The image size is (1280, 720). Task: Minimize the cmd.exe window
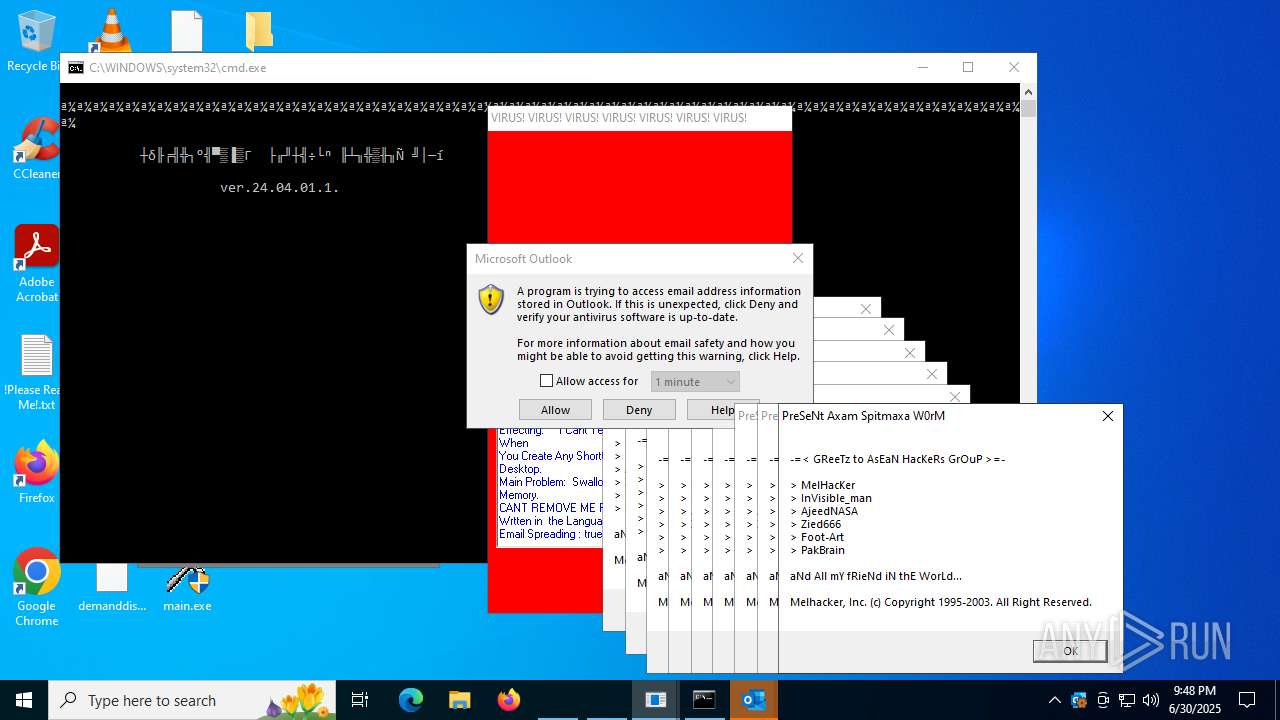click(x=921, y=68)
